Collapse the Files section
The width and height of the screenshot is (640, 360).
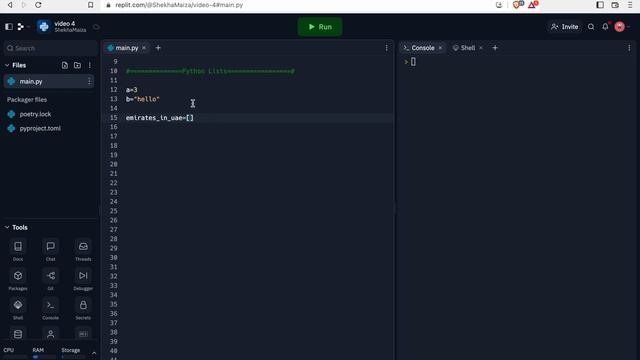pos(7,65)
